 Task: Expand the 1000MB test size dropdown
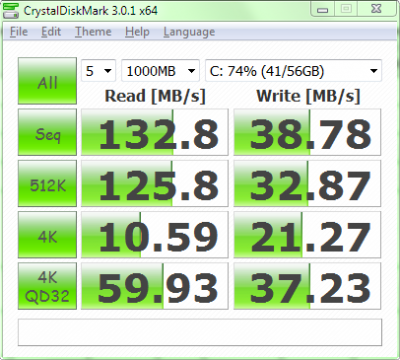pos(160,71)
